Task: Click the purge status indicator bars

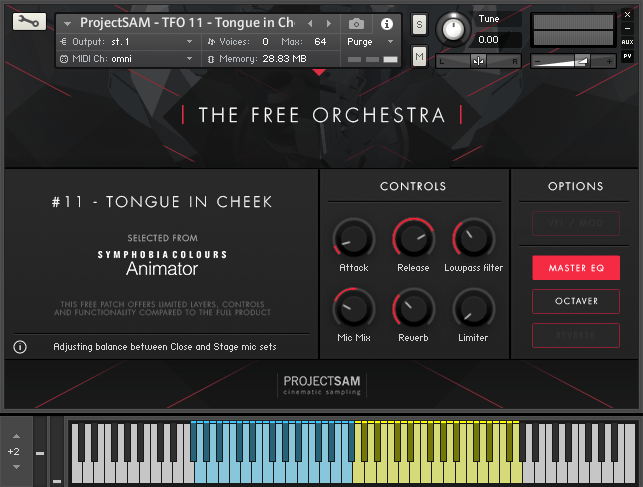Action: (x=372, y=59)
